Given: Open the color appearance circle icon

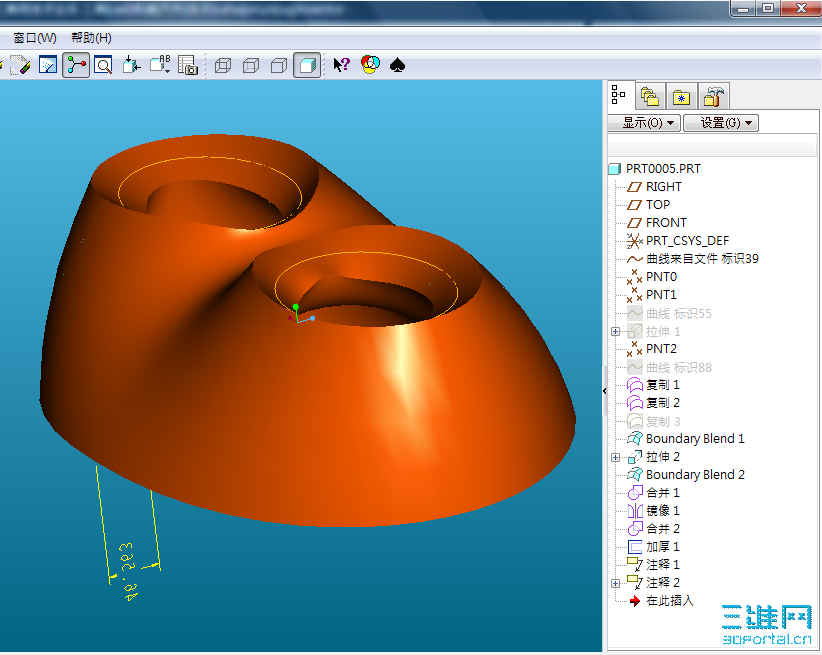Looking at the screenshot, I should pos(370,64).
